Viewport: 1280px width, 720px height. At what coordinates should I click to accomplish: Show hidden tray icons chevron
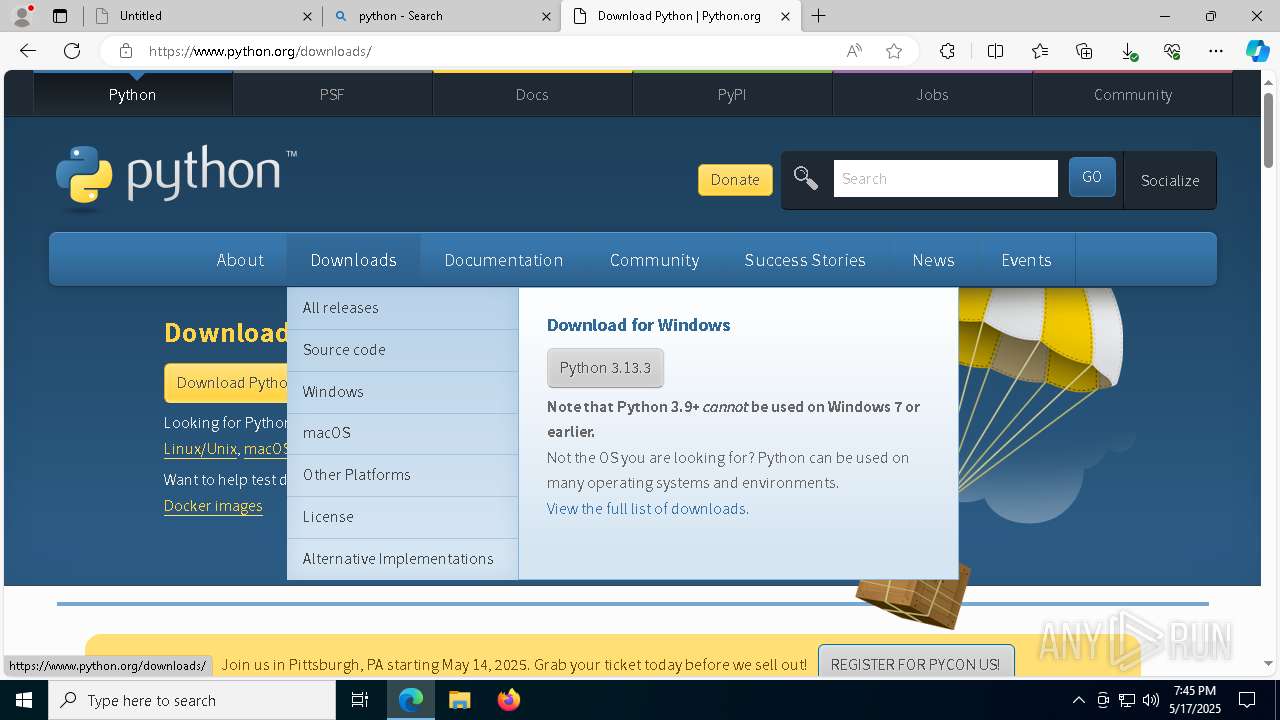(x=1078, y=700)
